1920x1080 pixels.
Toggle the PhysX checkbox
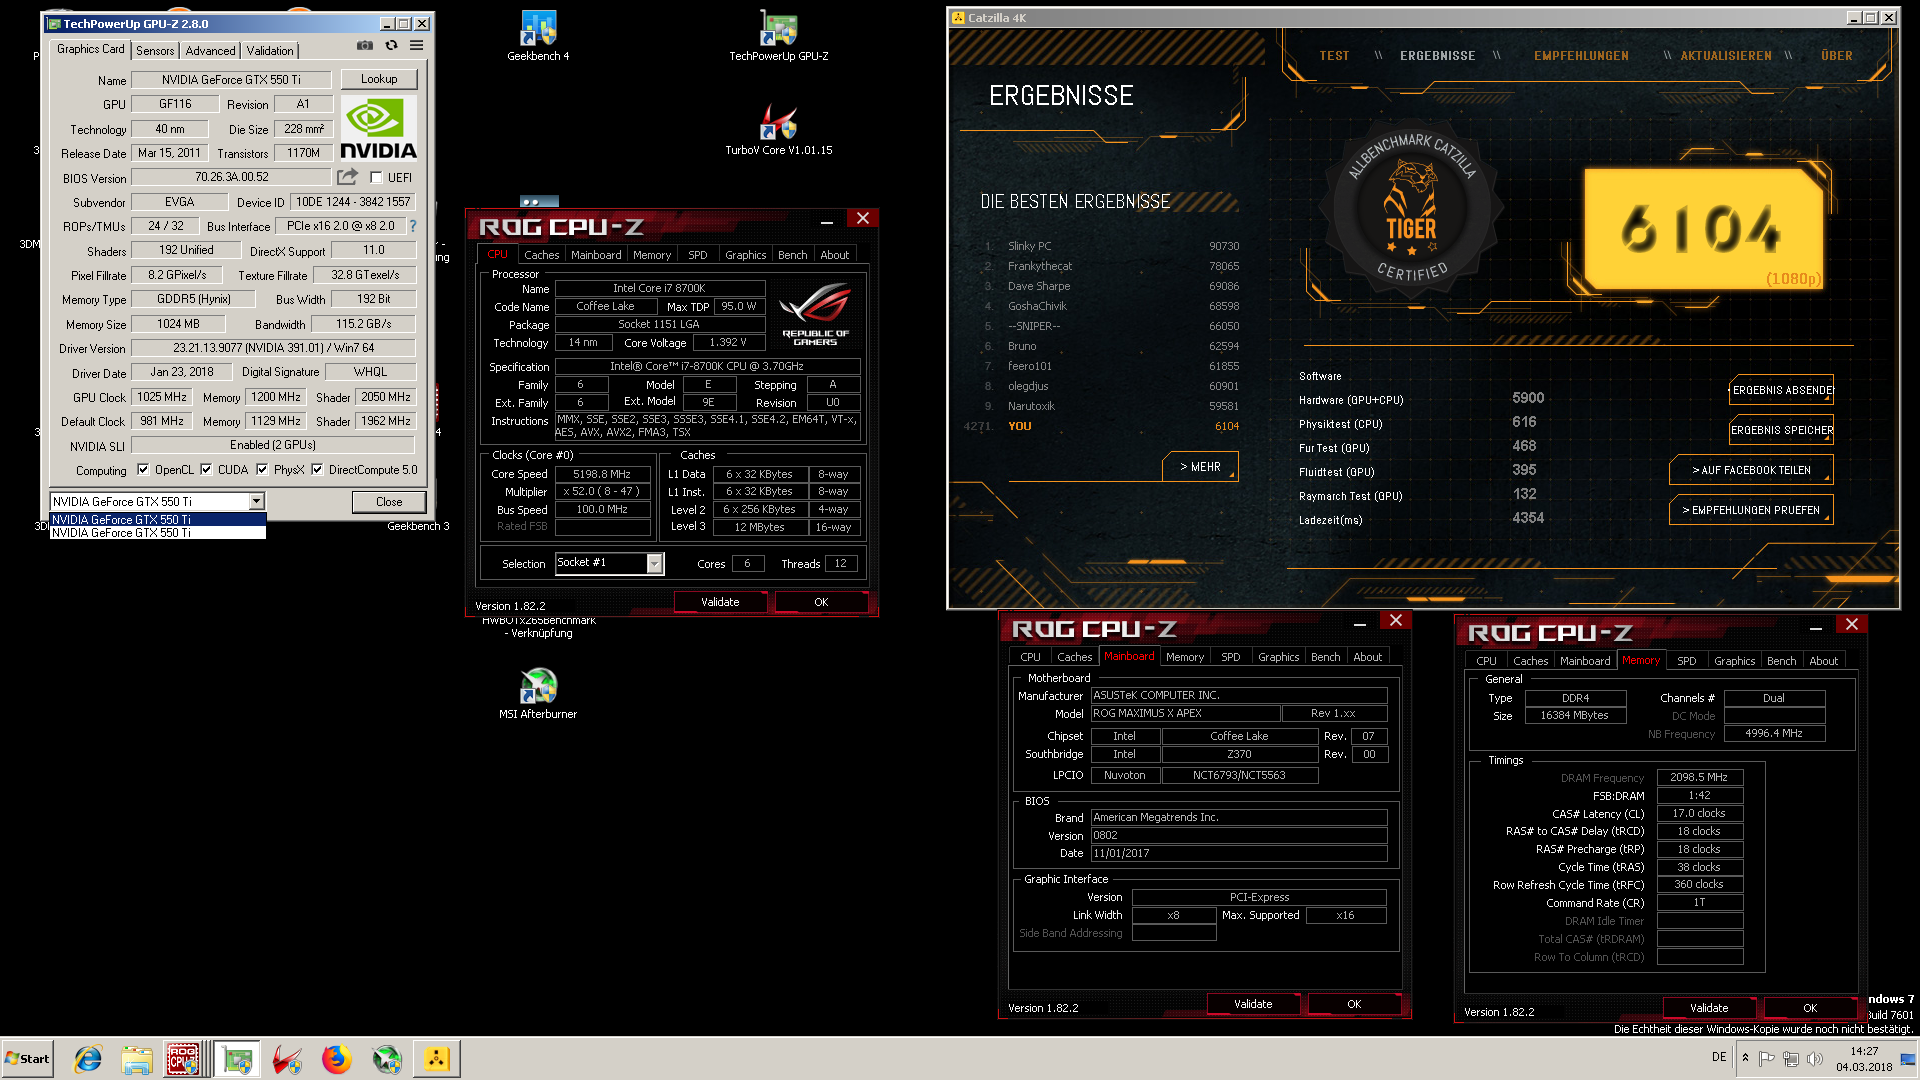[x=262, y=469]
